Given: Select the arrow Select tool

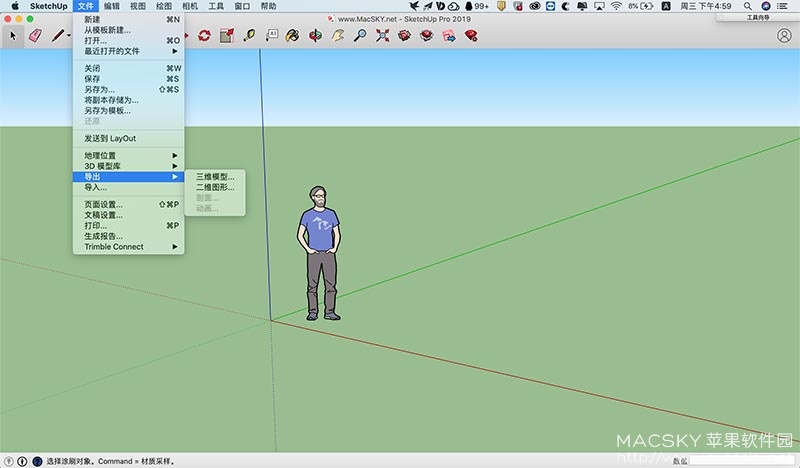Looking at the screenshot, I should click(12, 36).
